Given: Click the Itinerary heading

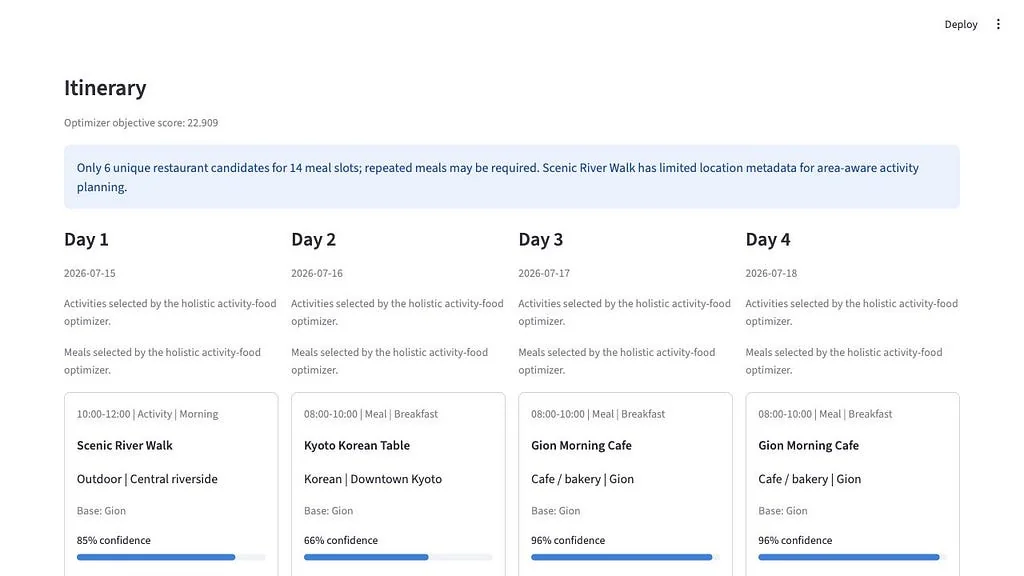Looking at the screenshot, I should 105,88.
